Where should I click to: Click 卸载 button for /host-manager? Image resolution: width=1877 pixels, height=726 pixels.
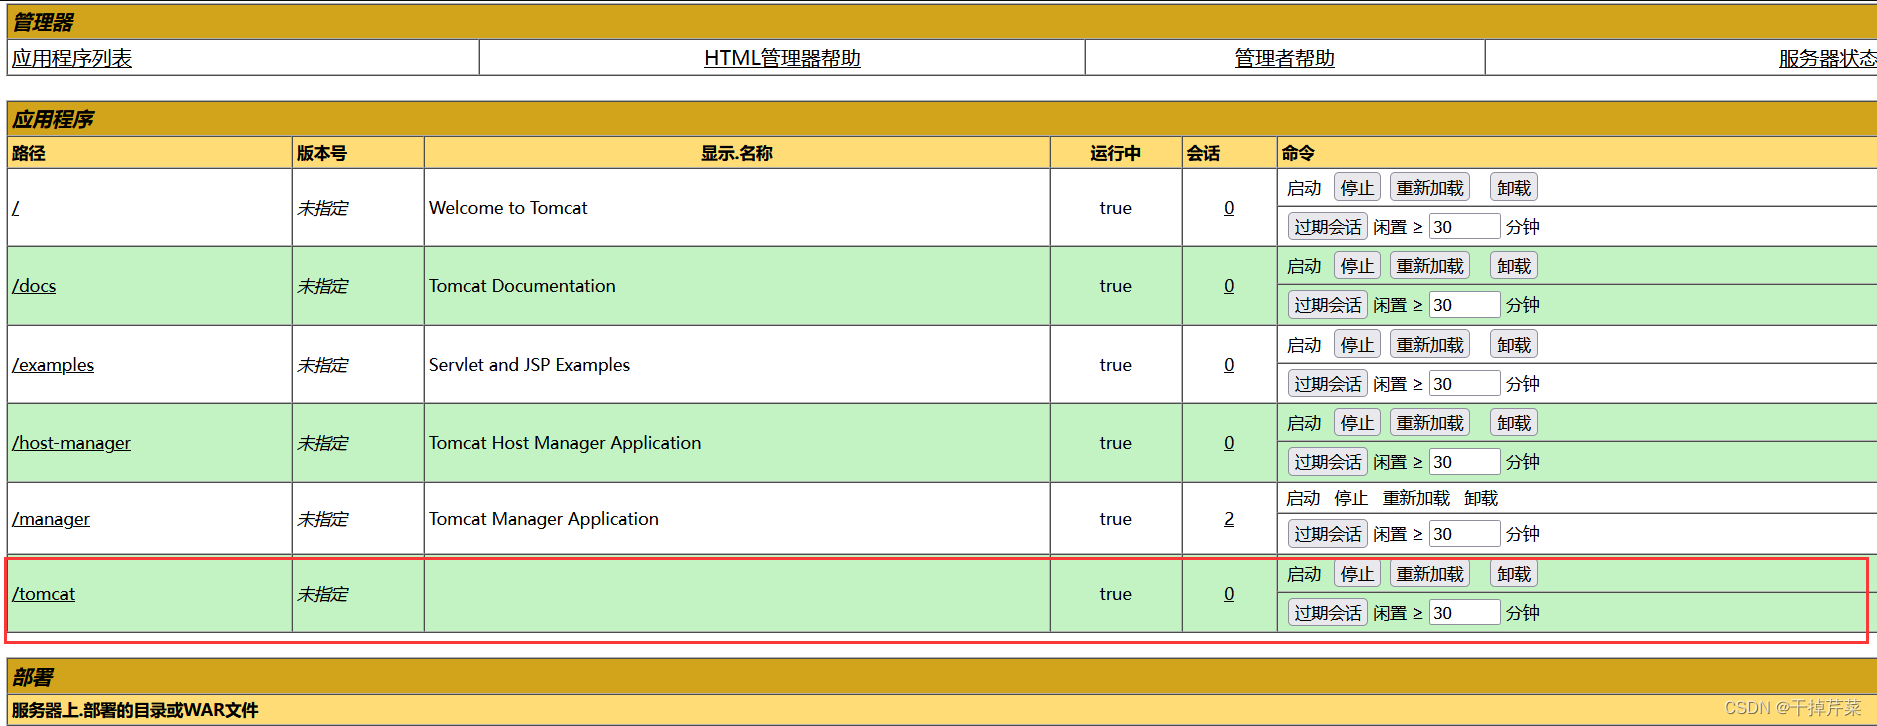click(x=1514, y=423)
